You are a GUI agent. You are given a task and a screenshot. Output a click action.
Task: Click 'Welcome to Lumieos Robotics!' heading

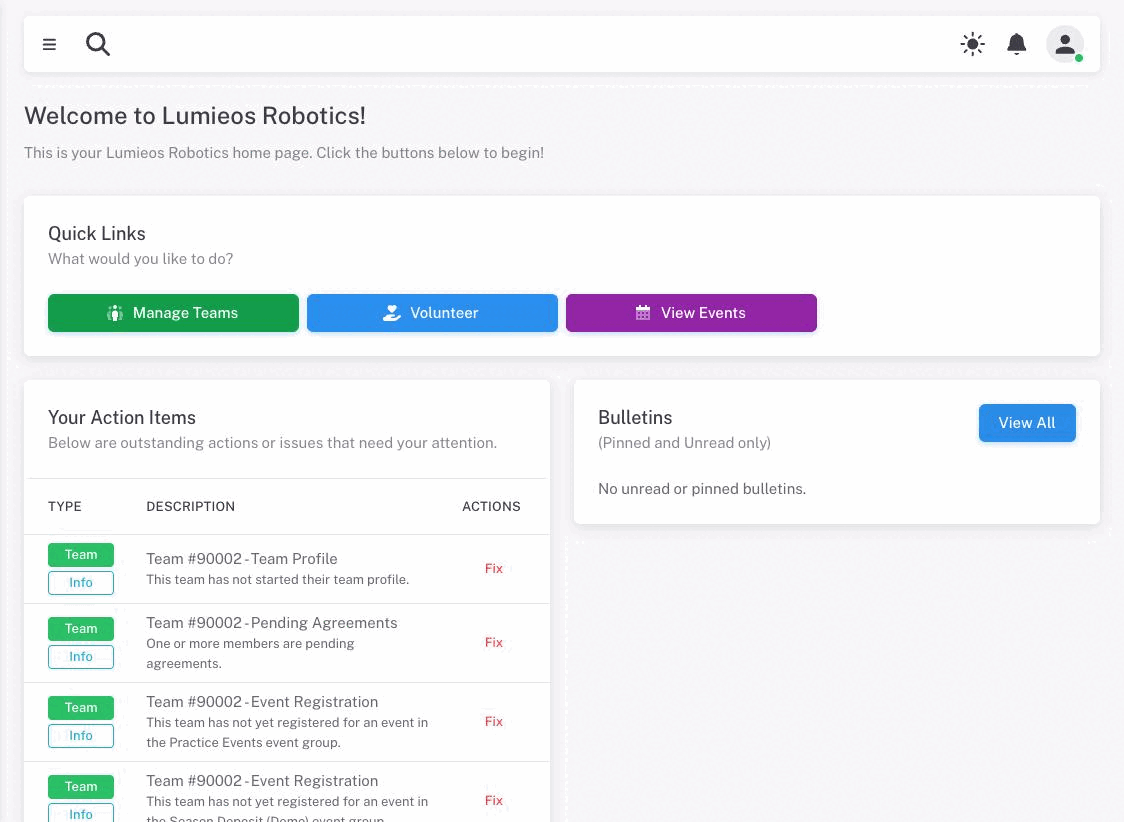click(x=195, y=115)
